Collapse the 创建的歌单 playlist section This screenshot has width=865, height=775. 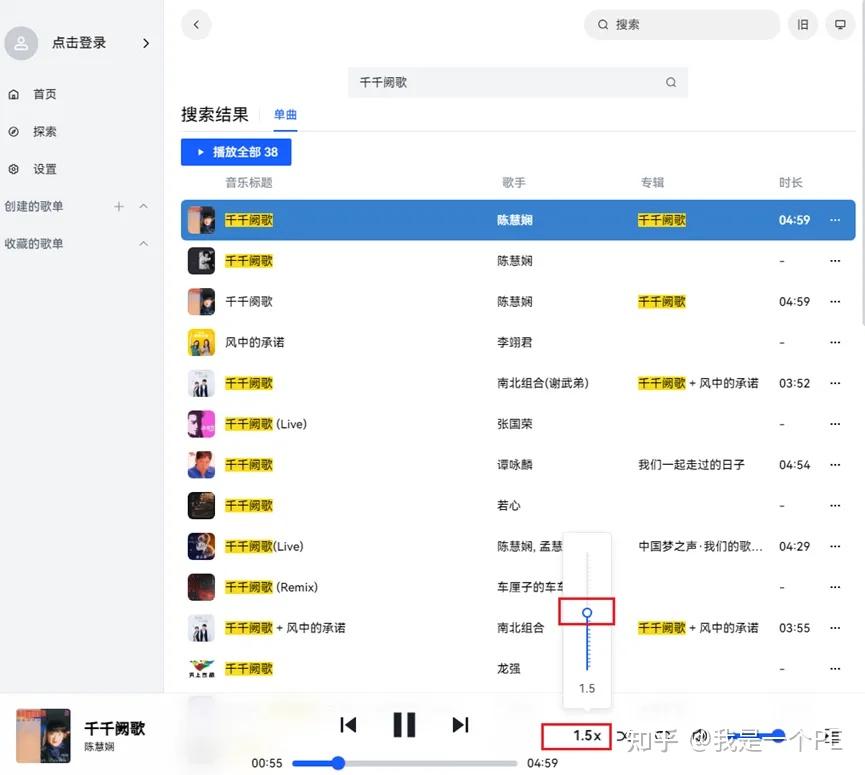[143, 206]
